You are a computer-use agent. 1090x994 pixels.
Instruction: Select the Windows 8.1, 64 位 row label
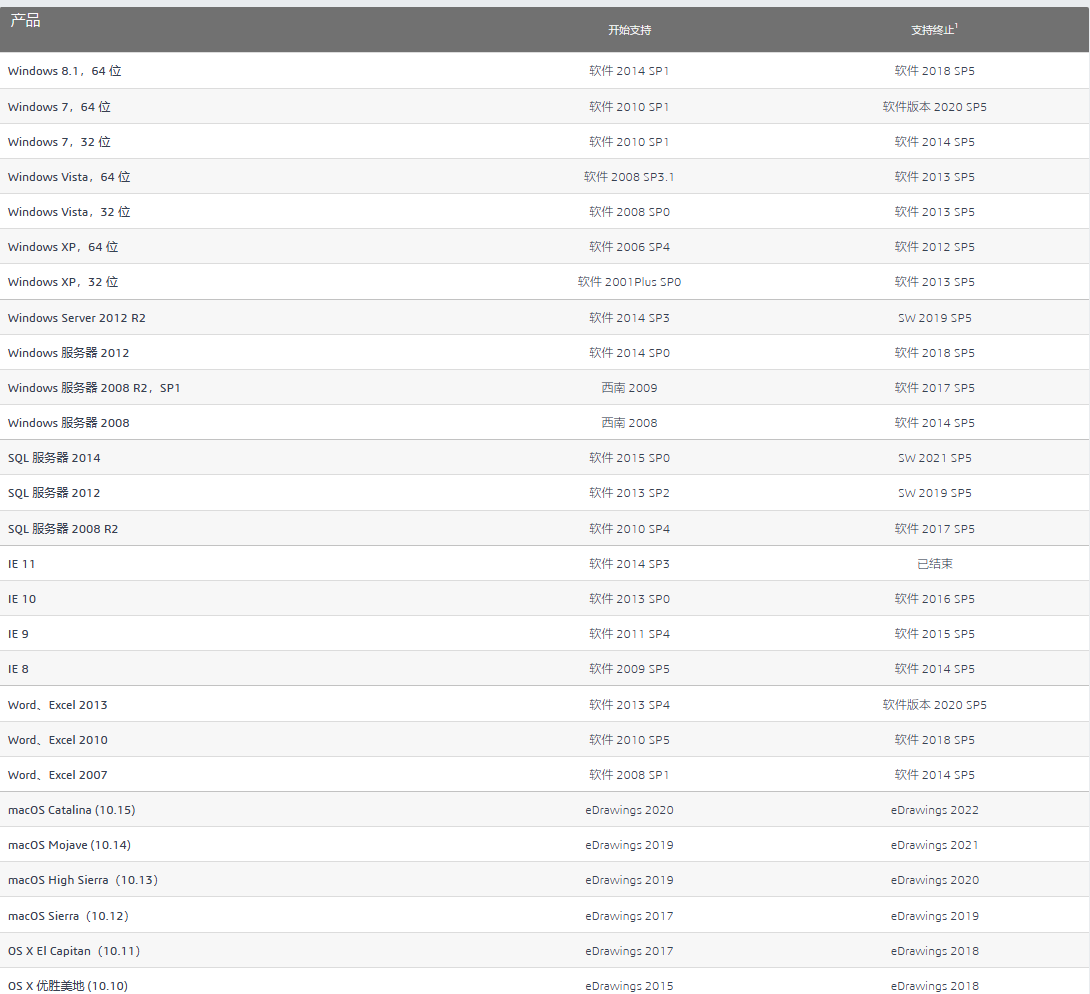[65, 71]
